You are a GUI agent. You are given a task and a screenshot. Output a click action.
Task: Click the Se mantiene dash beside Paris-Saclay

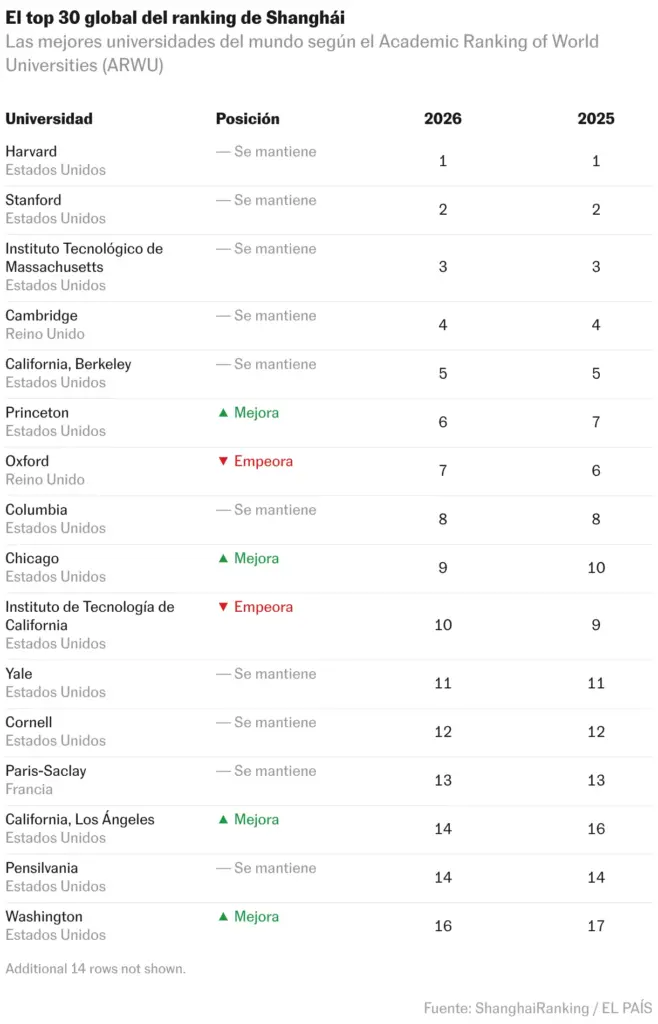point(223,771)
